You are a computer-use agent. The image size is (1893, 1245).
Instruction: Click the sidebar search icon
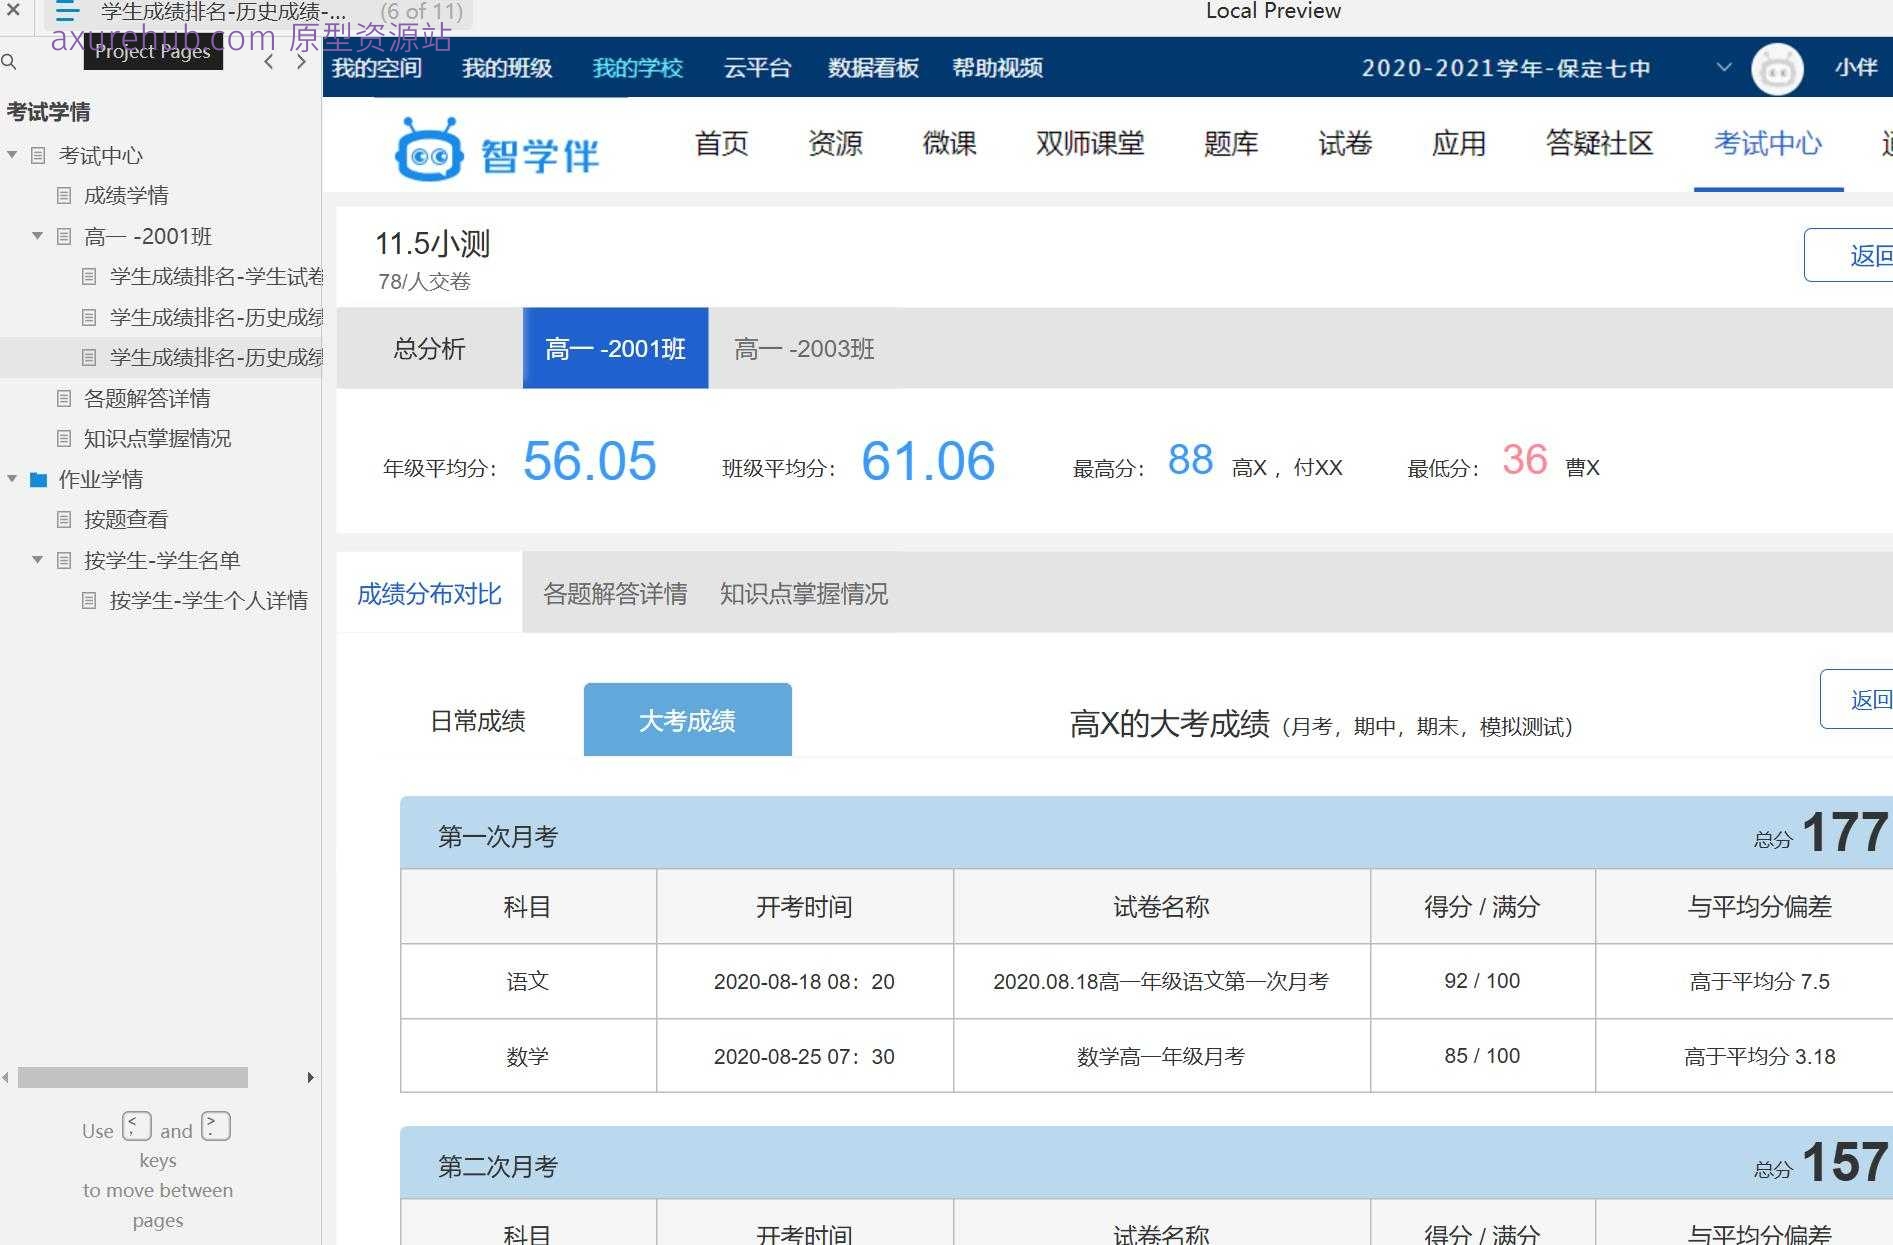pyautogui.click(x=10, y=62)
